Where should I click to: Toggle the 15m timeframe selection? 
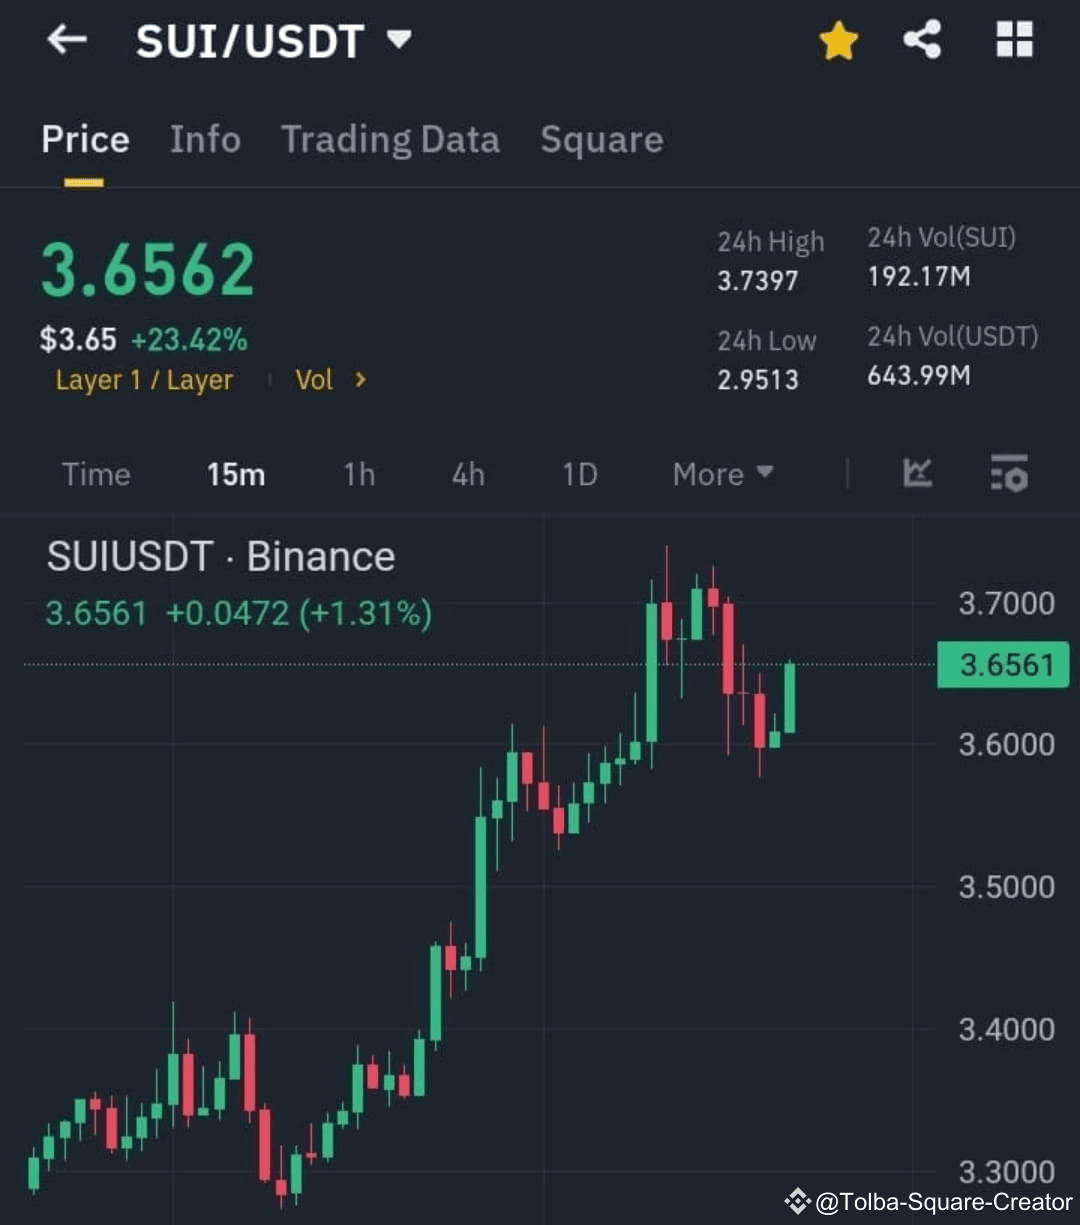(236, 475)
